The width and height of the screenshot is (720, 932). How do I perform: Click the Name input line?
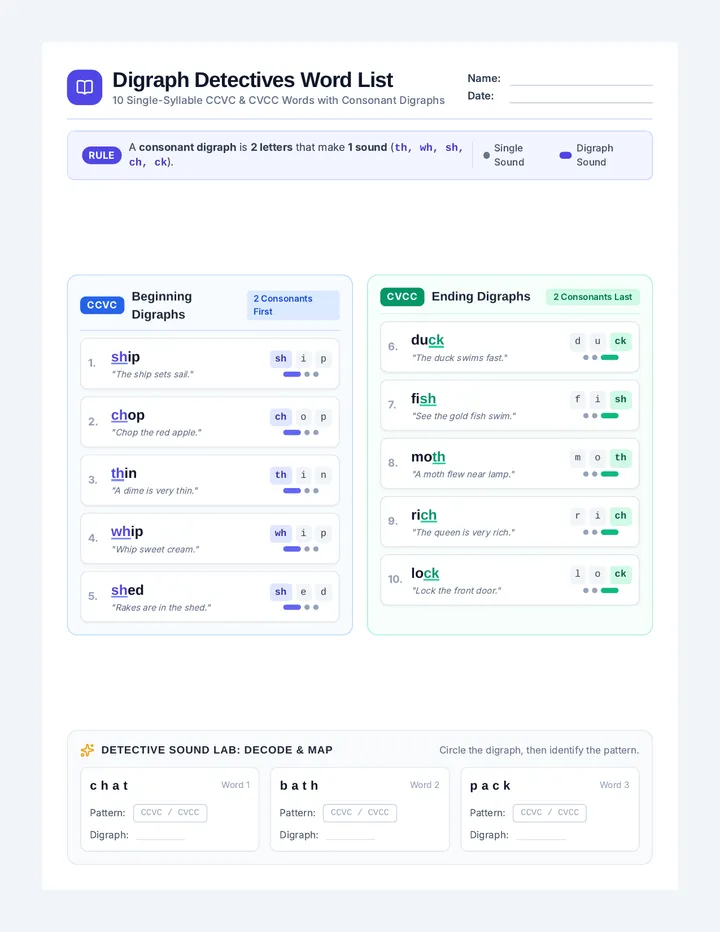(581, 84)
